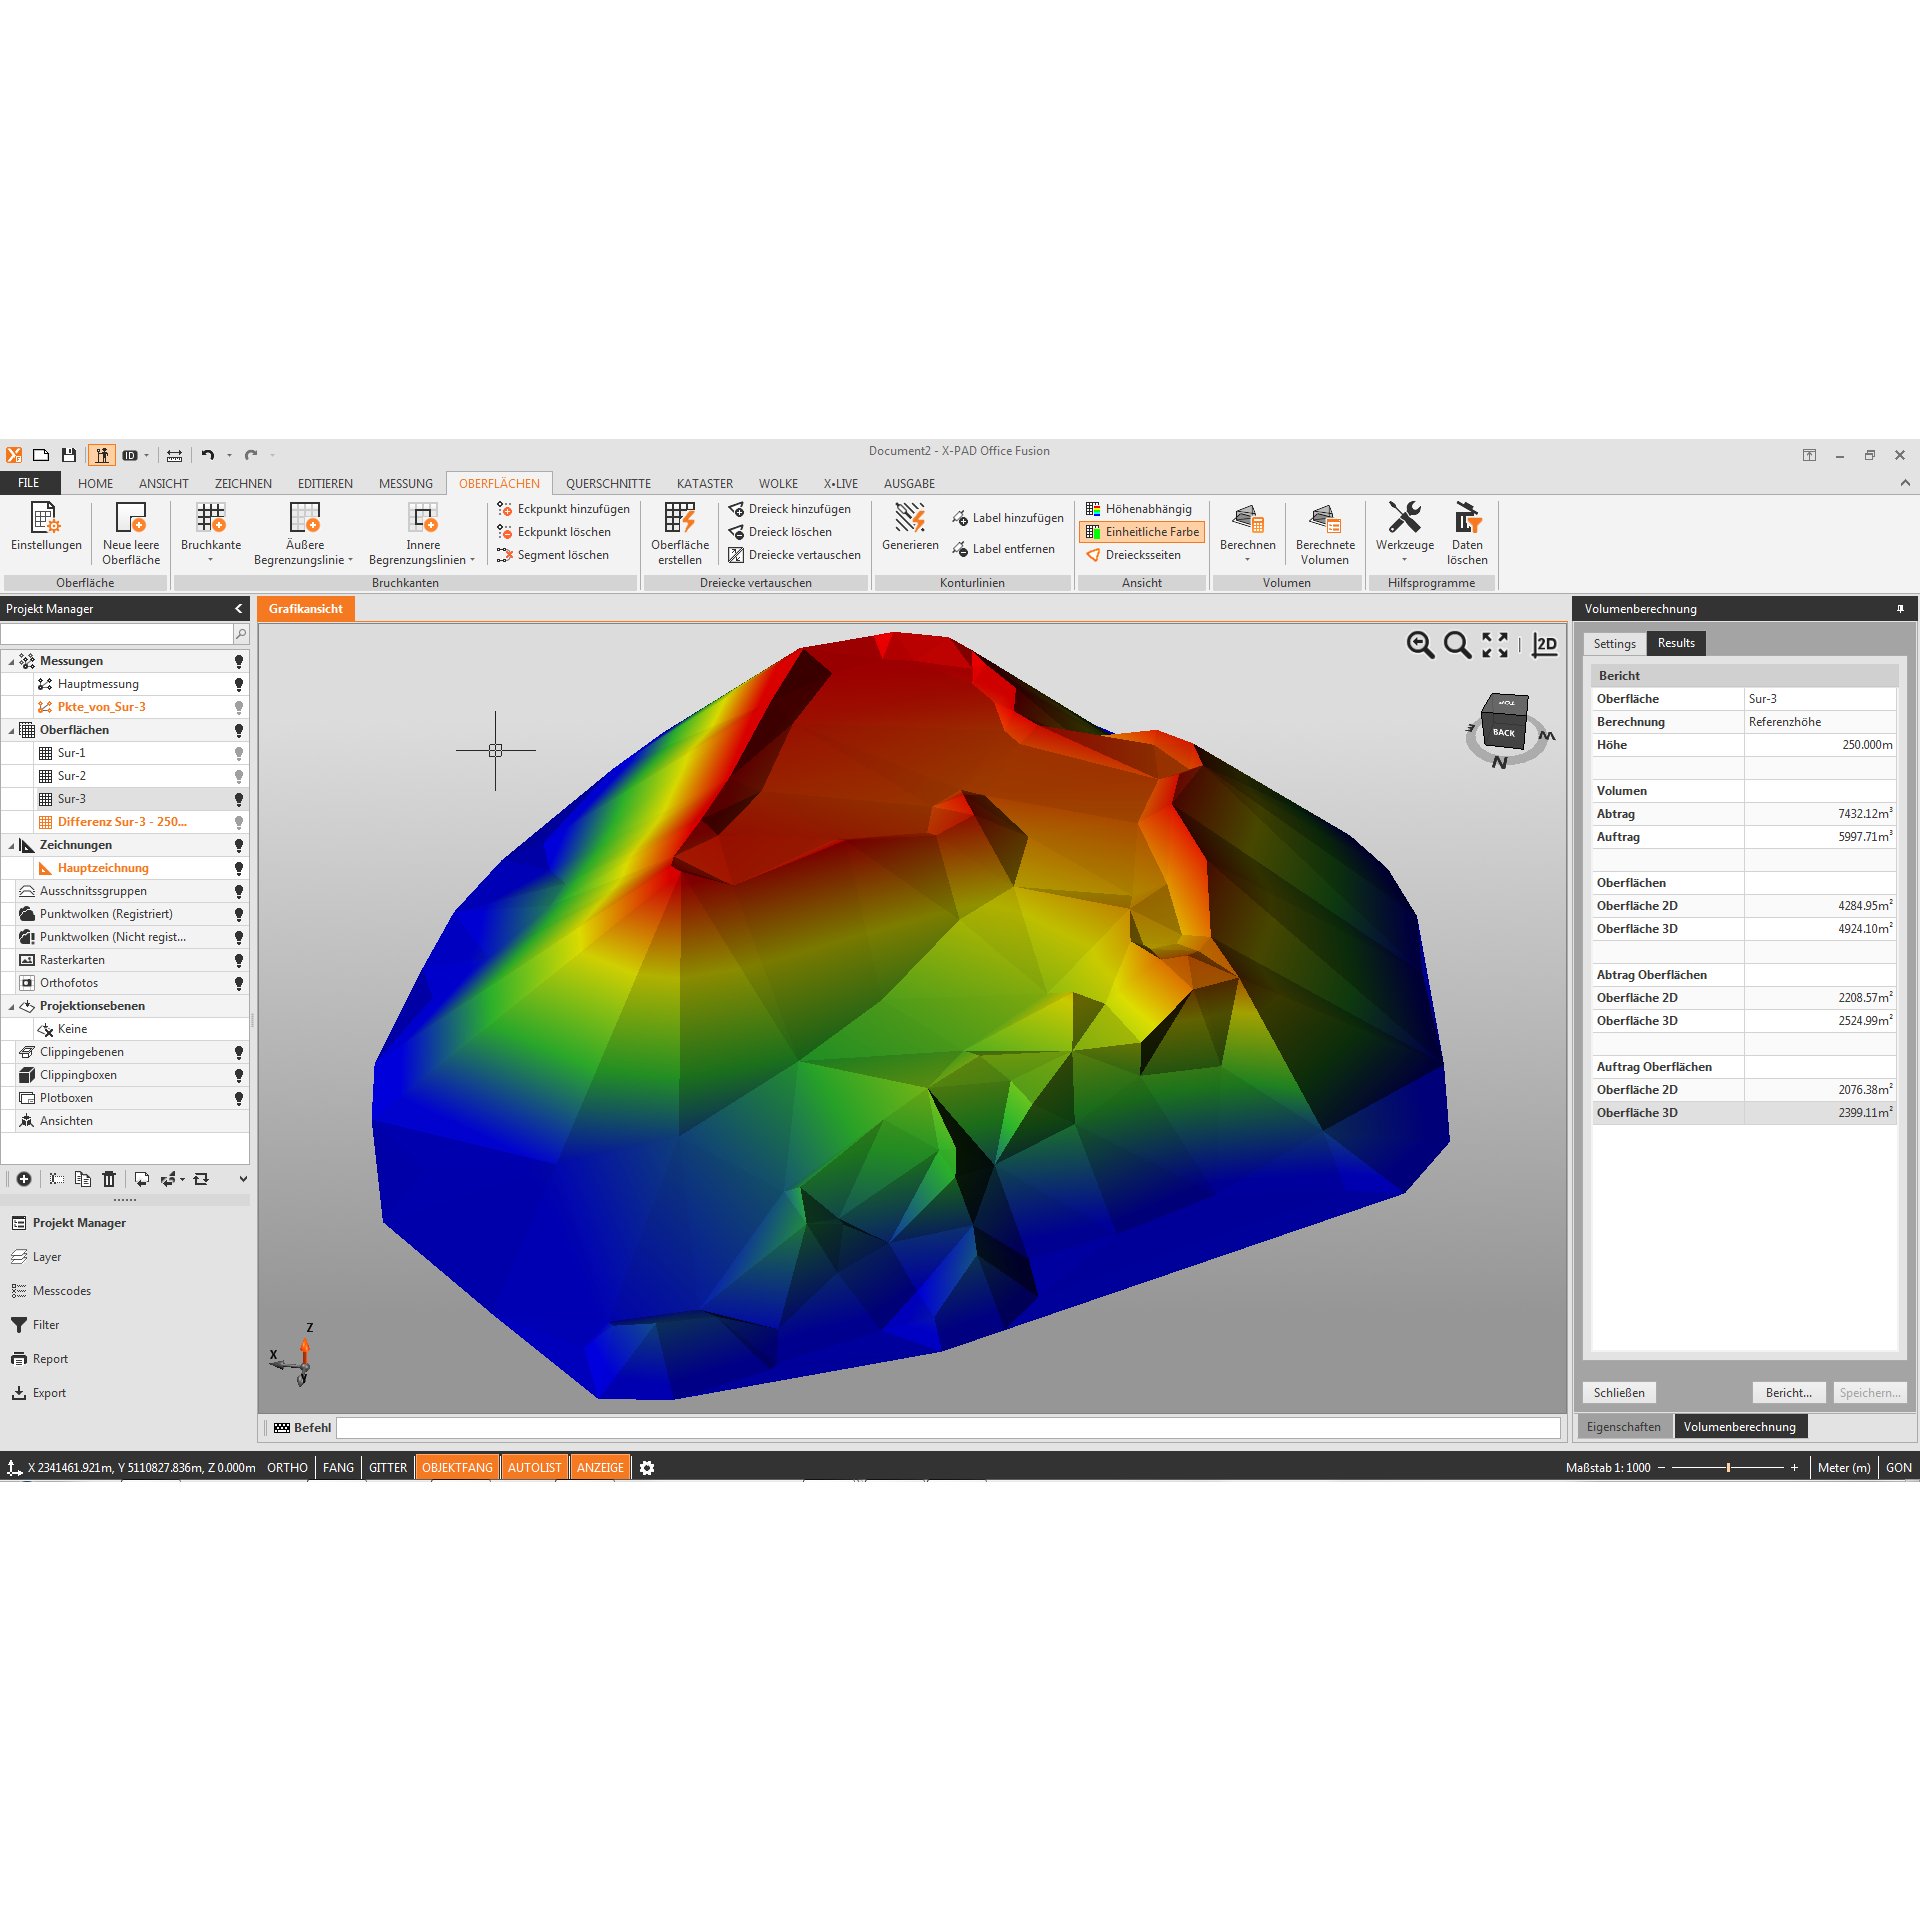The width and height of the screenshot is (1920, 1920).
Task: Click the Bruchkante (Break Edge) tool icon
Action: pyautogui.click(x=213, y=527)
